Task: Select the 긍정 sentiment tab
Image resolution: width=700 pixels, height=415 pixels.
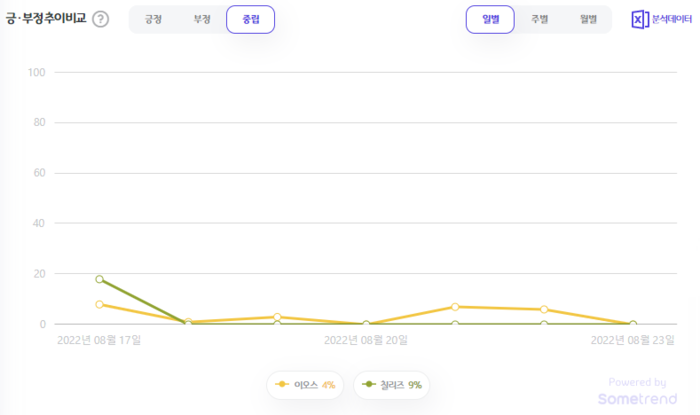Action: pos(153,19)
